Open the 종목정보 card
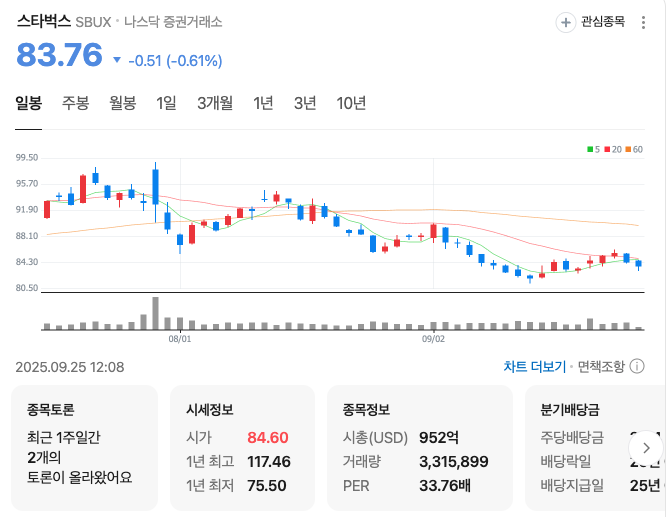 tap(420, 447)
